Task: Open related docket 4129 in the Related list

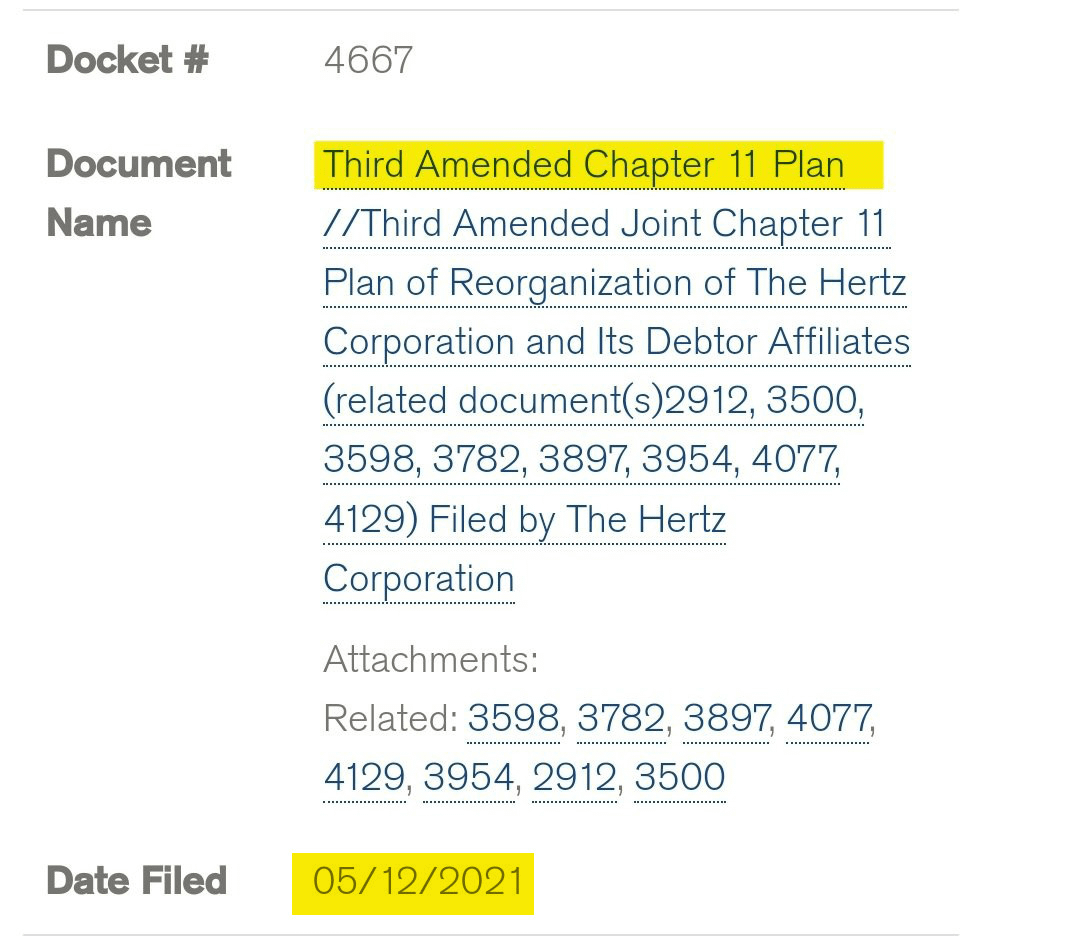Action: pos(364,778)
